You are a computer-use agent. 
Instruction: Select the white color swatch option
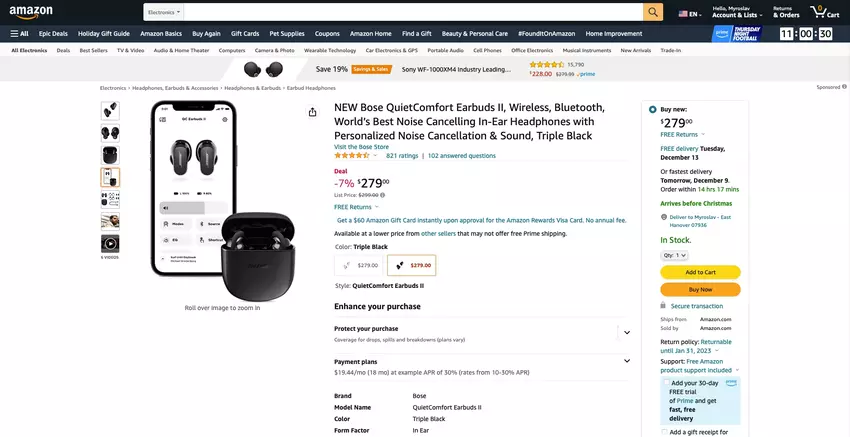359,265
